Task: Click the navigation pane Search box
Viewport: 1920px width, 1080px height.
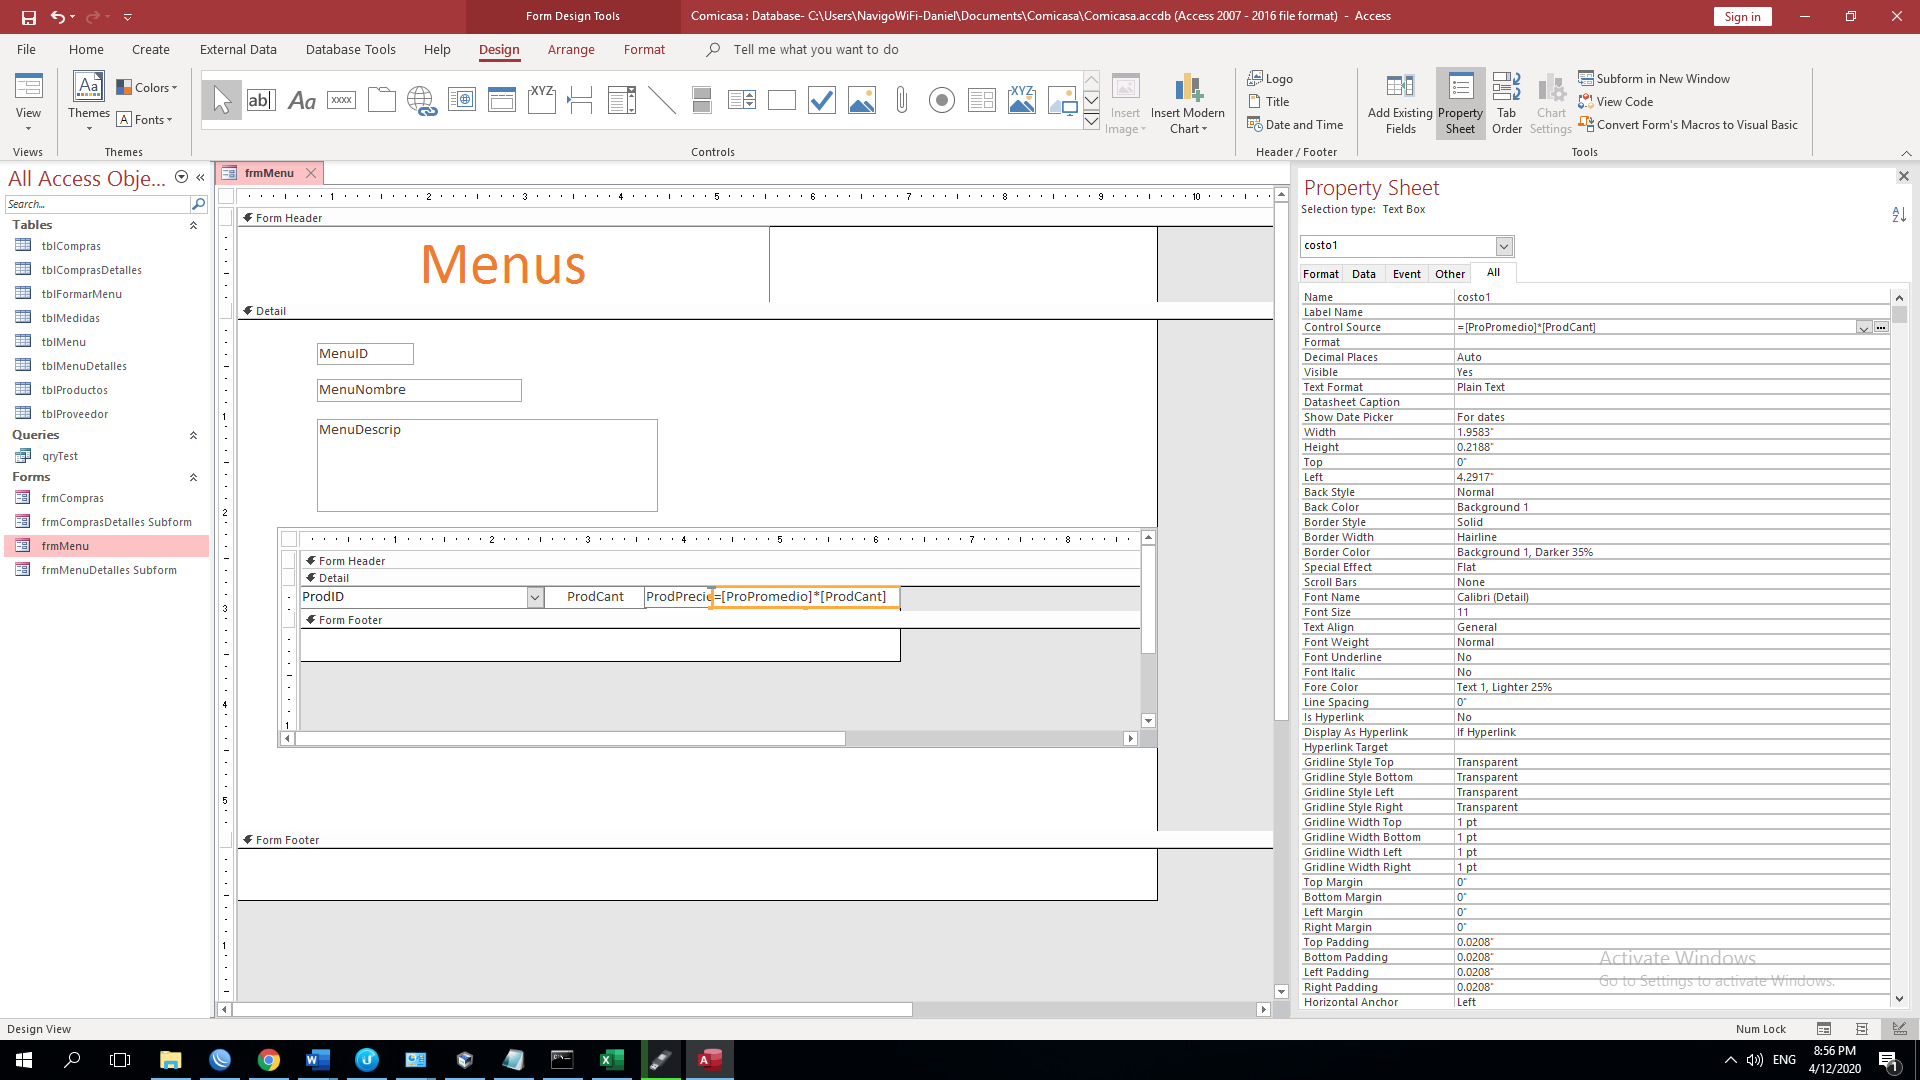Action: tap(97, 204)
